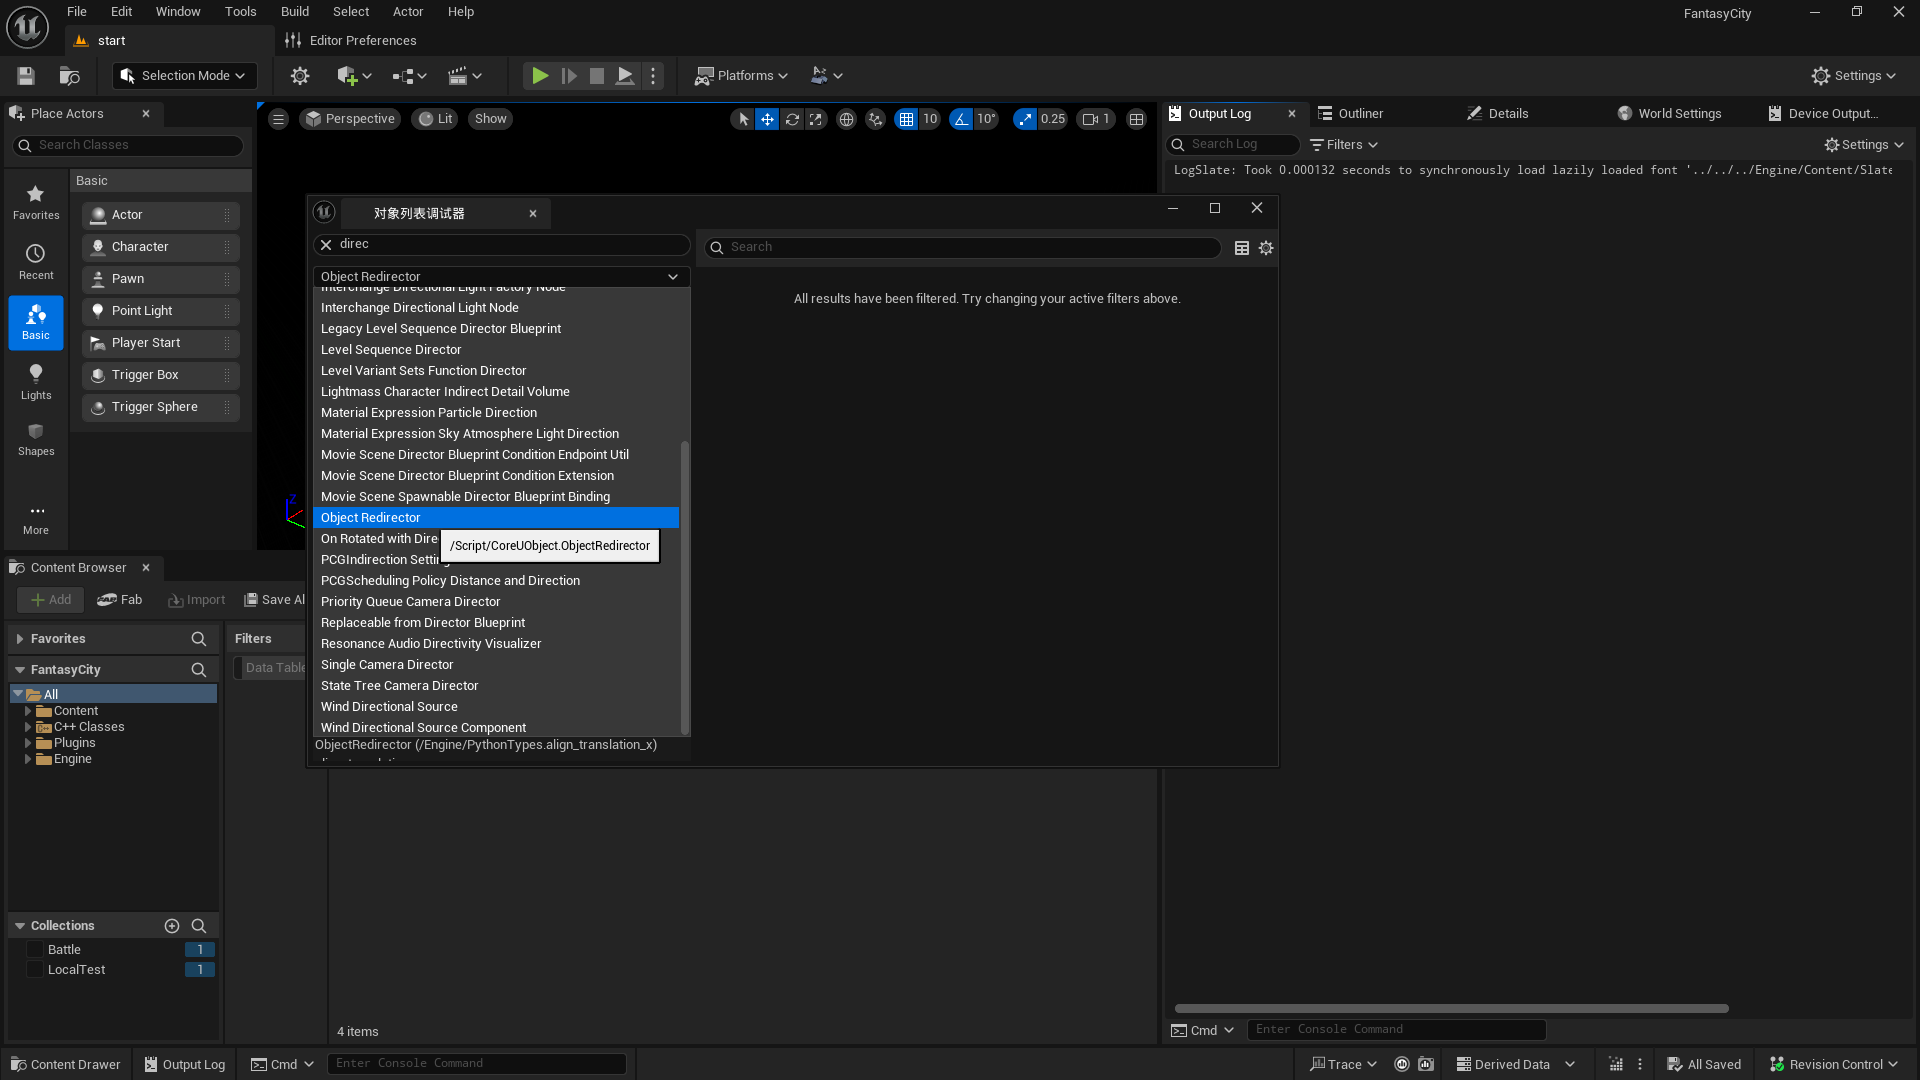Image resolution: width=1920 pixels, height=1080 pixels.
Task: Toggle the LocalTest collection checkbox
Action: pos(35,970)
